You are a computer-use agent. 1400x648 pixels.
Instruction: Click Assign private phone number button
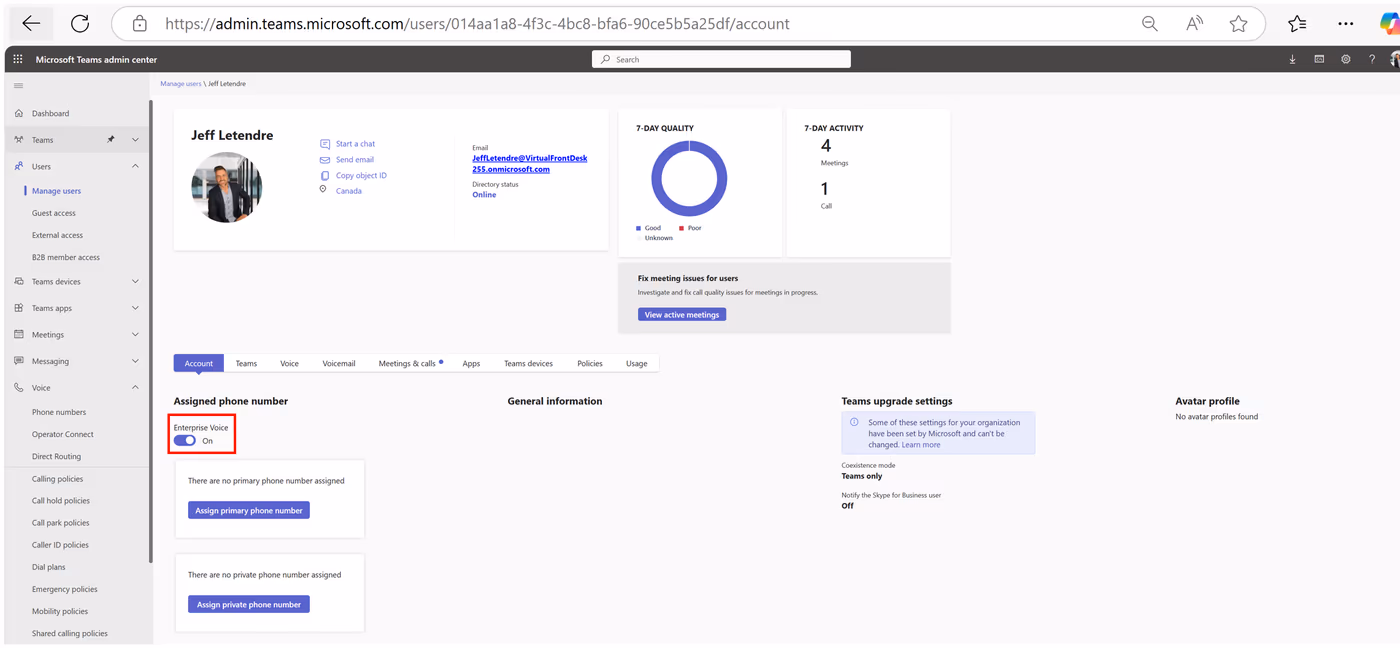coord(249,604)
